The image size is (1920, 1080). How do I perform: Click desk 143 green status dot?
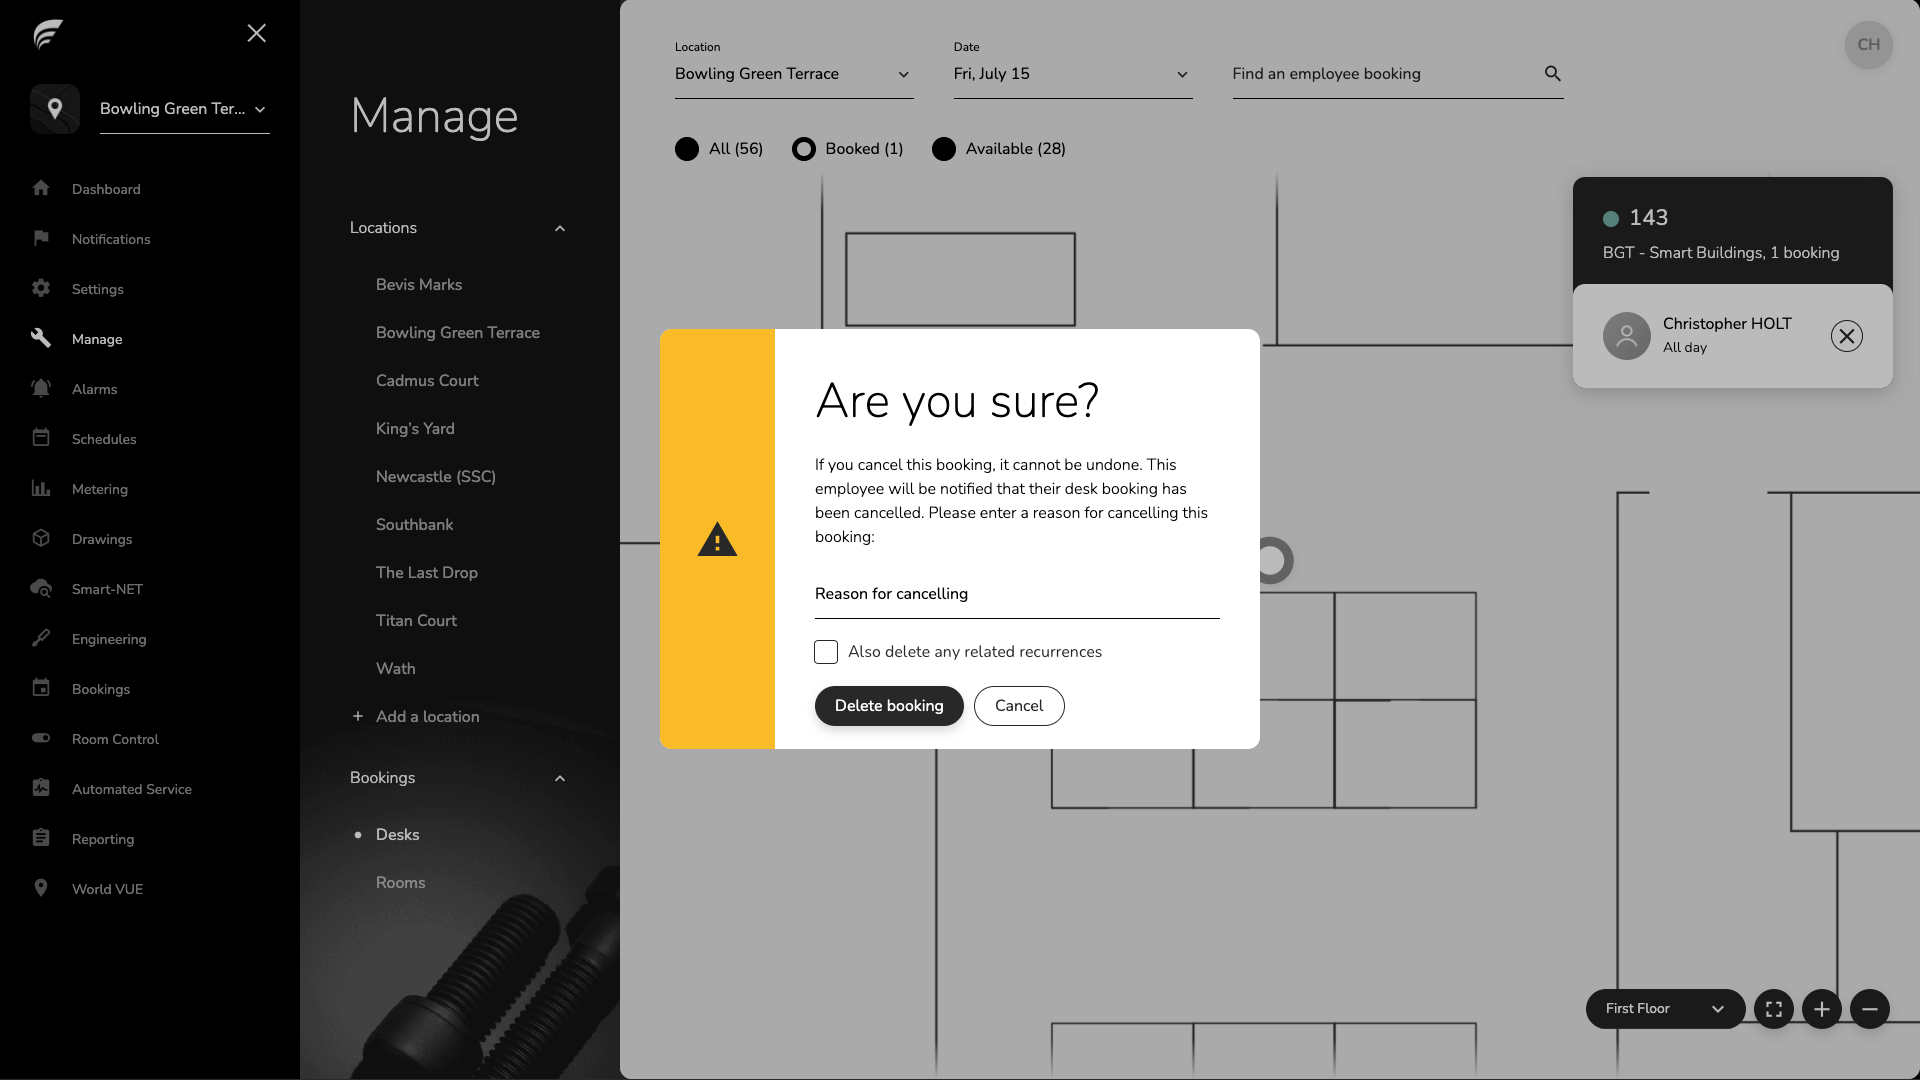point(1611,219)
